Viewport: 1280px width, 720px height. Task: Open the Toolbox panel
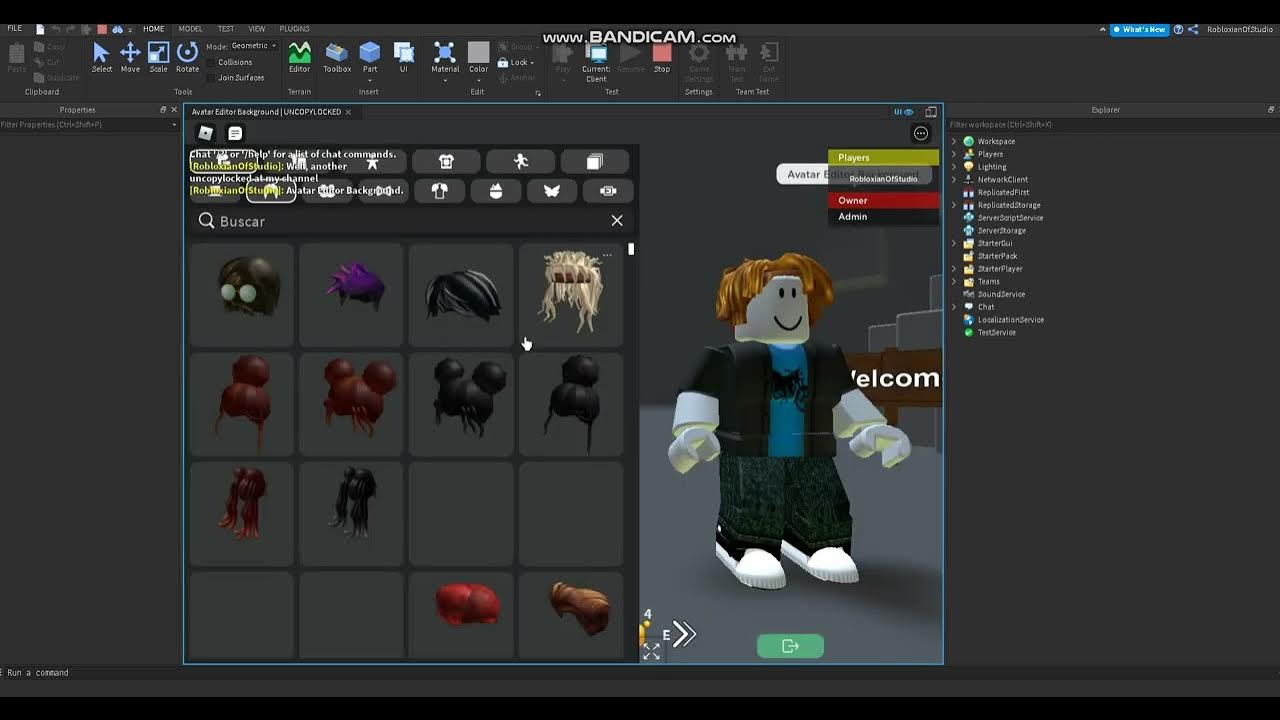tap(337, 57)
